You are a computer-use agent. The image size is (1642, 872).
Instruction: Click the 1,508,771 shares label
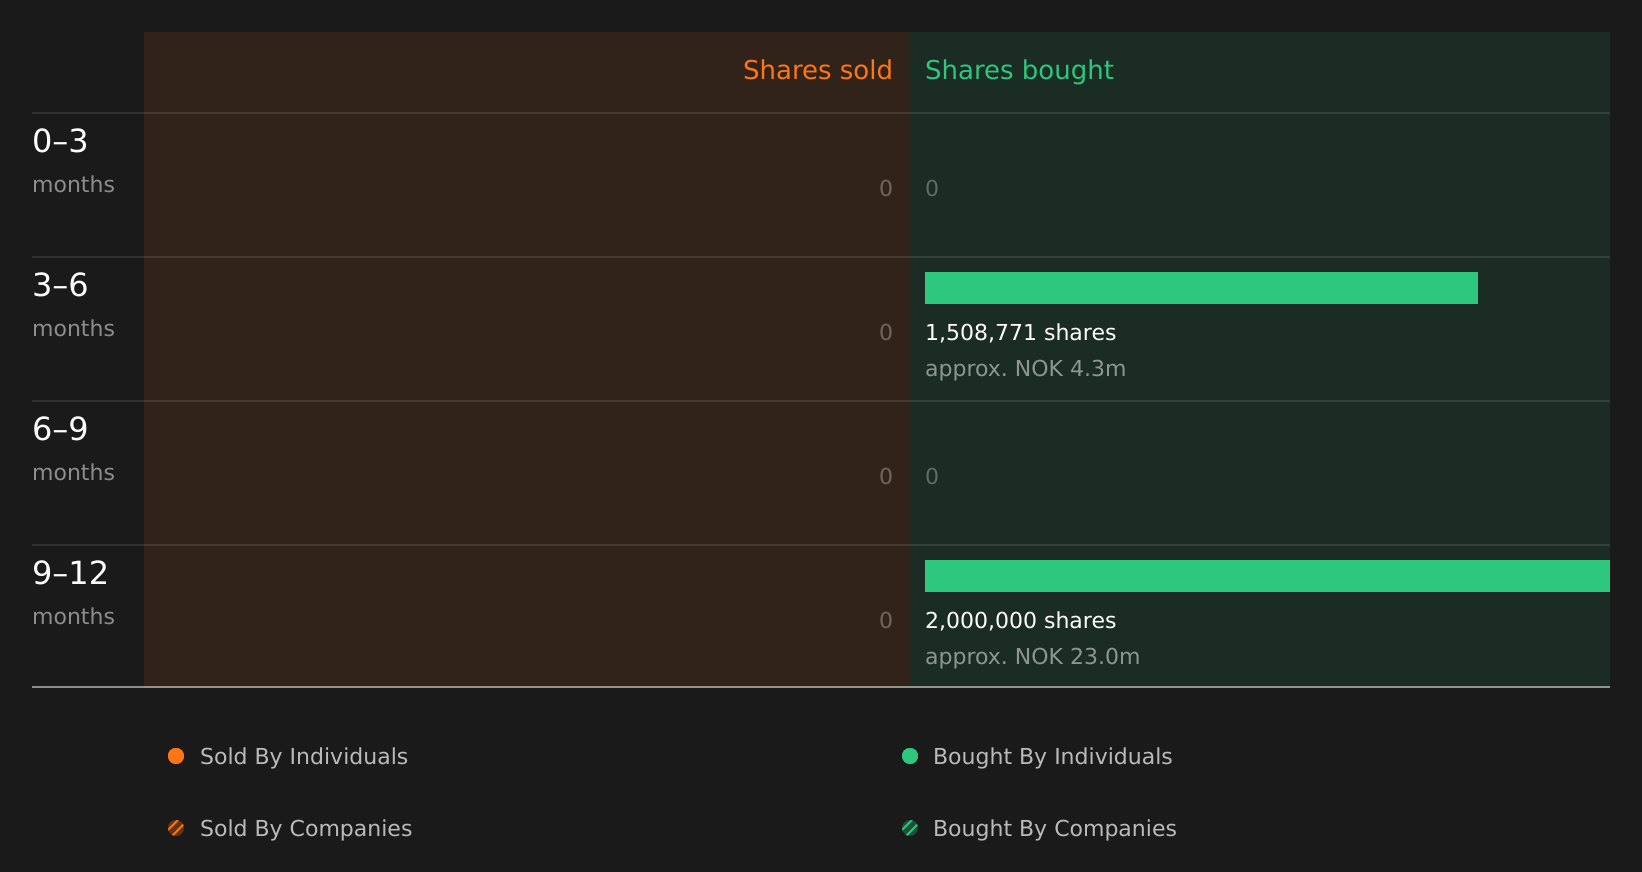1020,333
